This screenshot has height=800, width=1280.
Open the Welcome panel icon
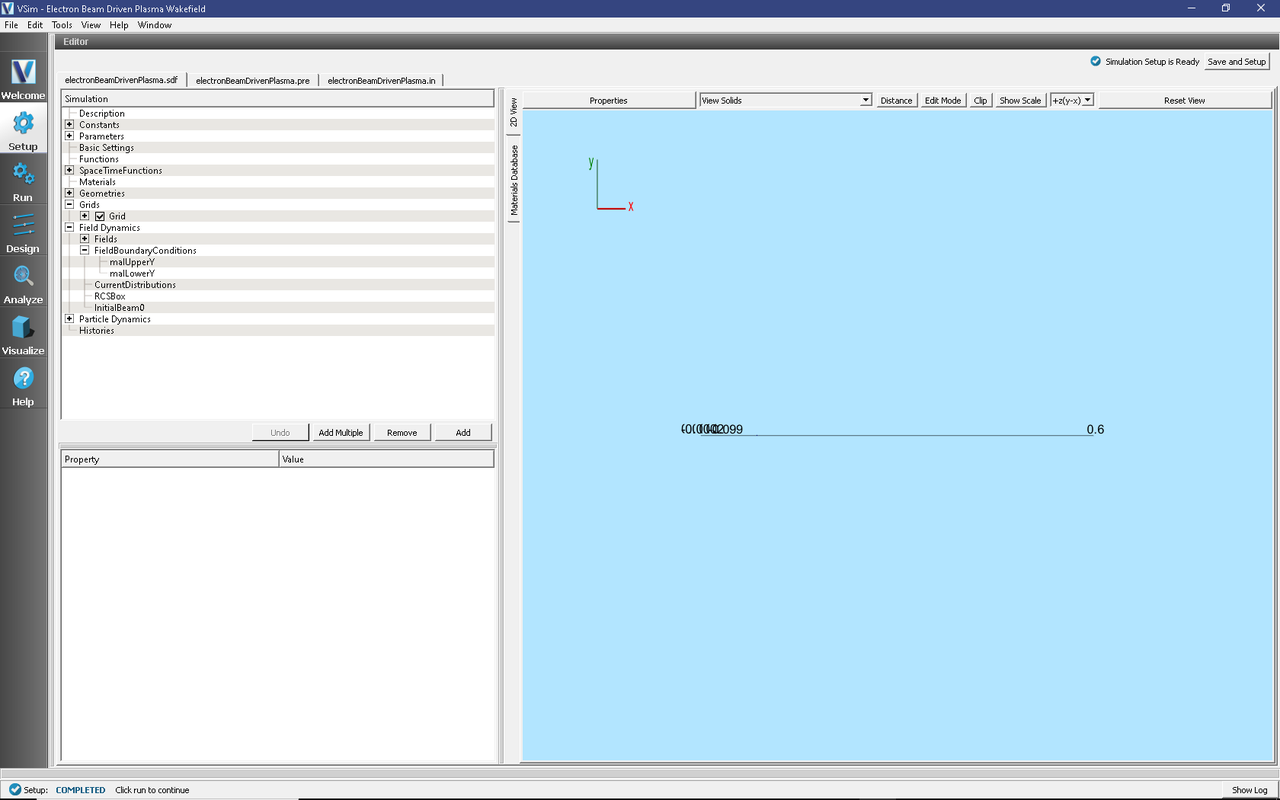tap(23, 73)
